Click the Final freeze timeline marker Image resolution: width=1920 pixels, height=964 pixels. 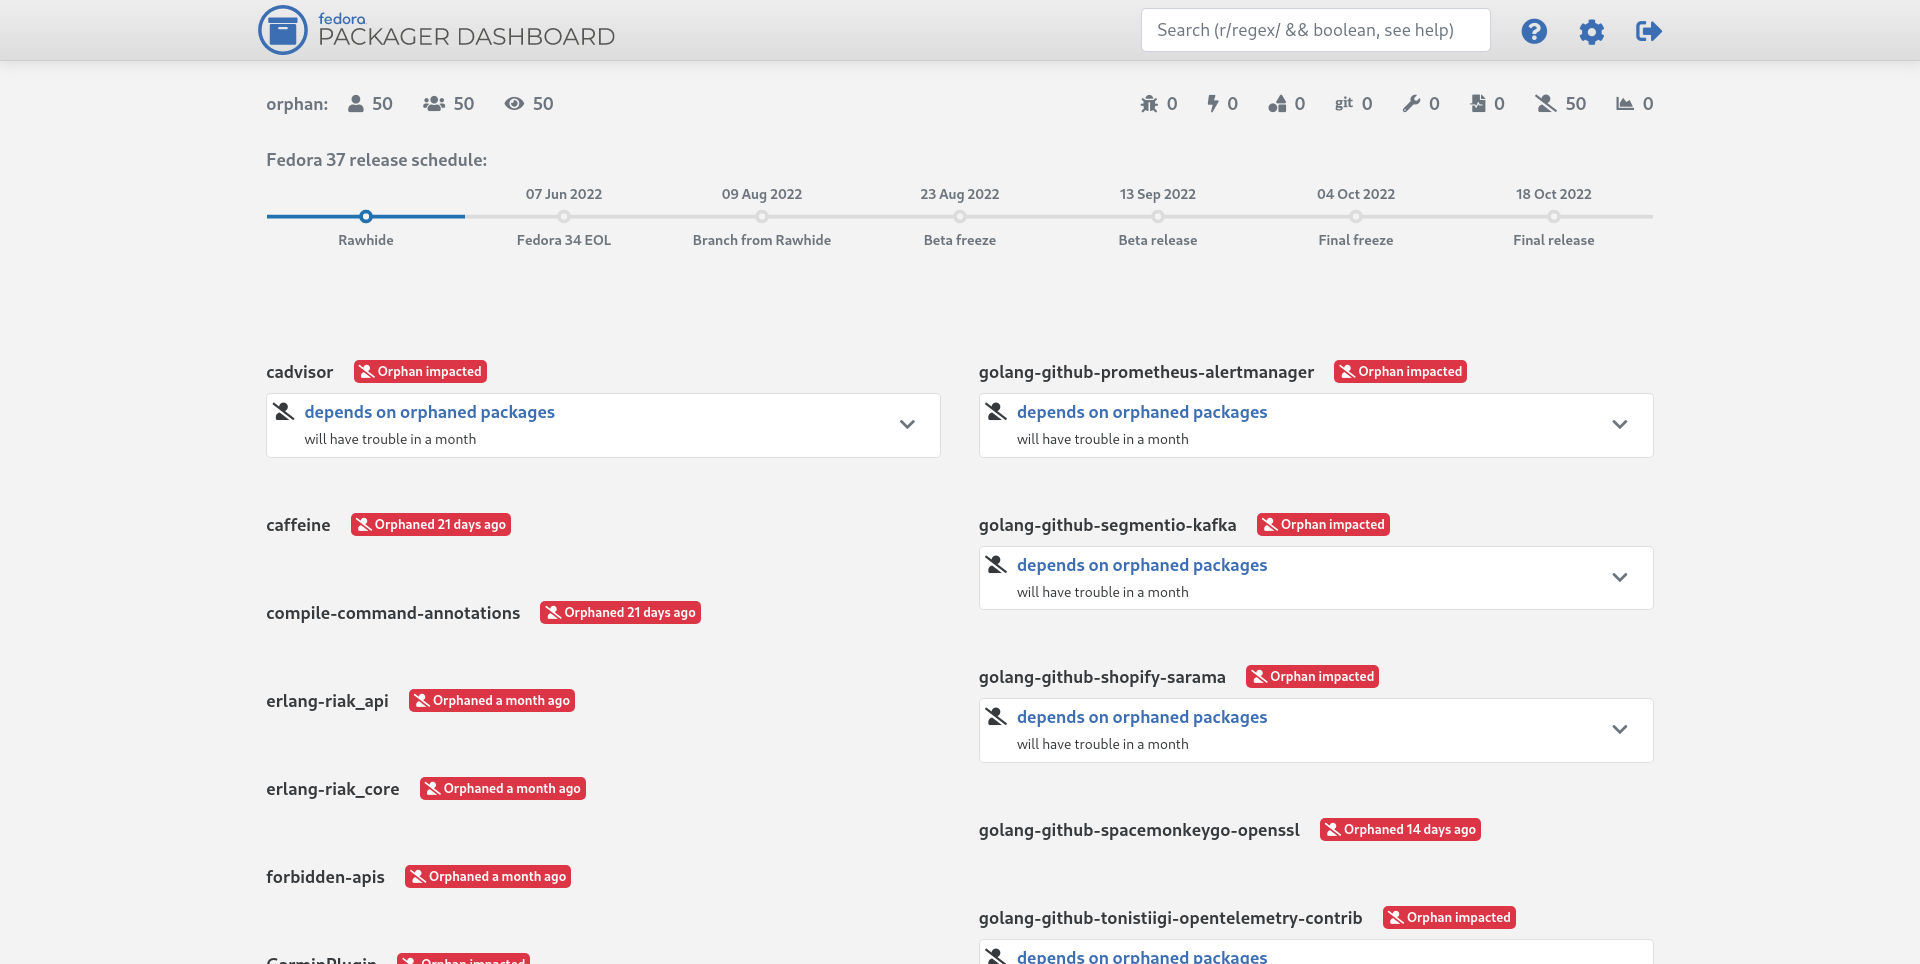tap(1356, 216)
